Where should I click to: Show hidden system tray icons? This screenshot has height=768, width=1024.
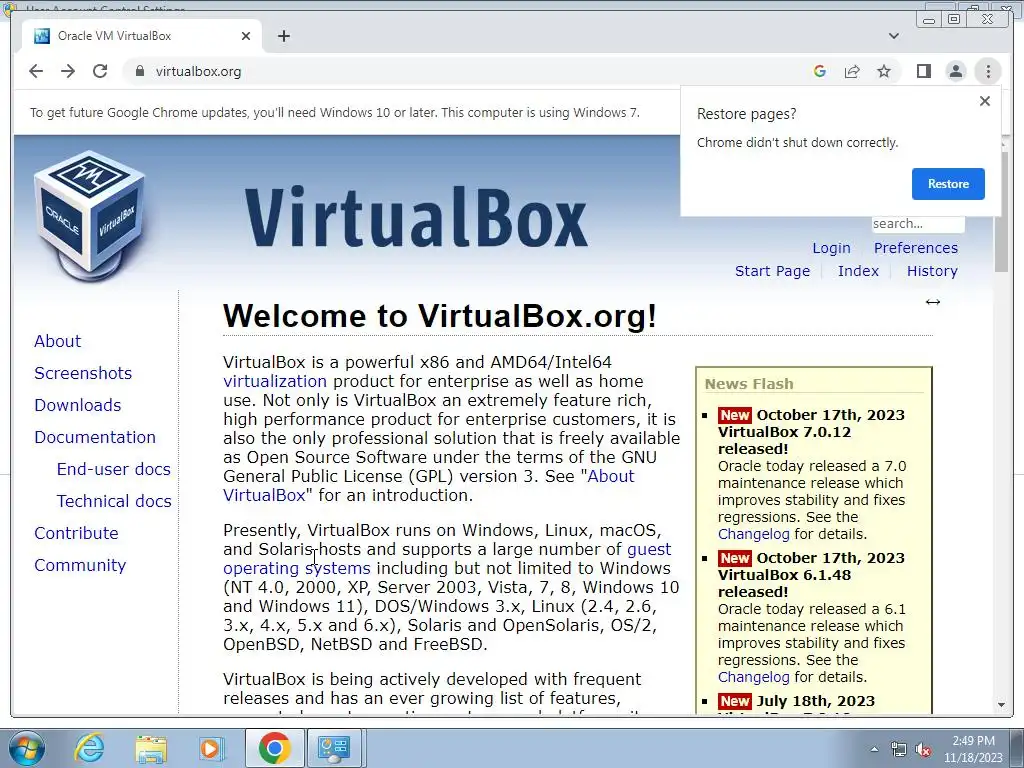(874, 749)
